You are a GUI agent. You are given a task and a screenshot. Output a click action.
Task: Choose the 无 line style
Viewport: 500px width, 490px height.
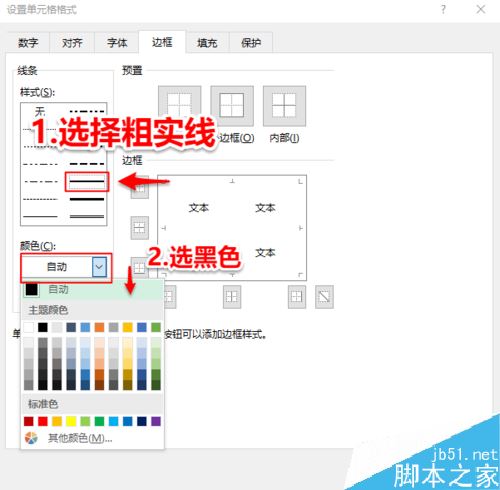click(40, 111)
